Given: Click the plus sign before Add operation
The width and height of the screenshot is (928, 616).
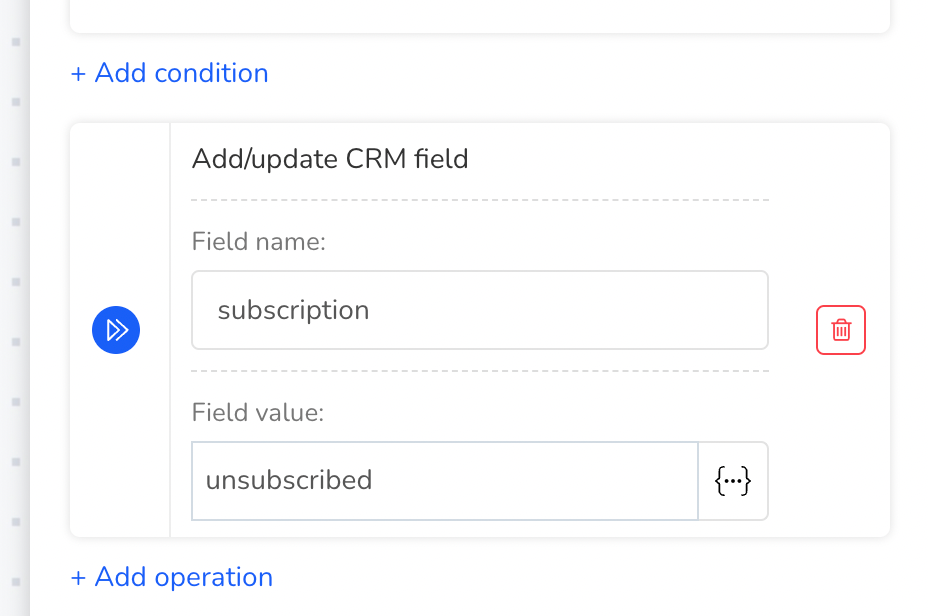Looking at the screenshot, I should 78,578.
